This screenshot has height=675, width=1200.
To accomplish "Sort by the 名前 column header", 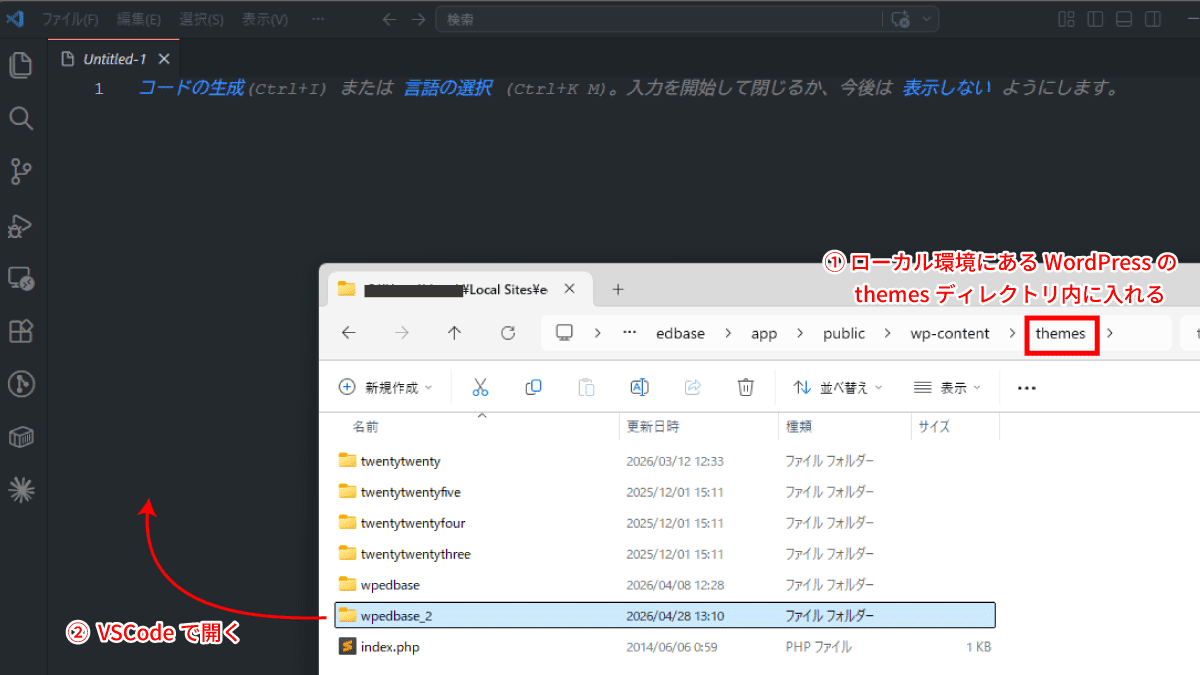I will (x=365, y=427).
